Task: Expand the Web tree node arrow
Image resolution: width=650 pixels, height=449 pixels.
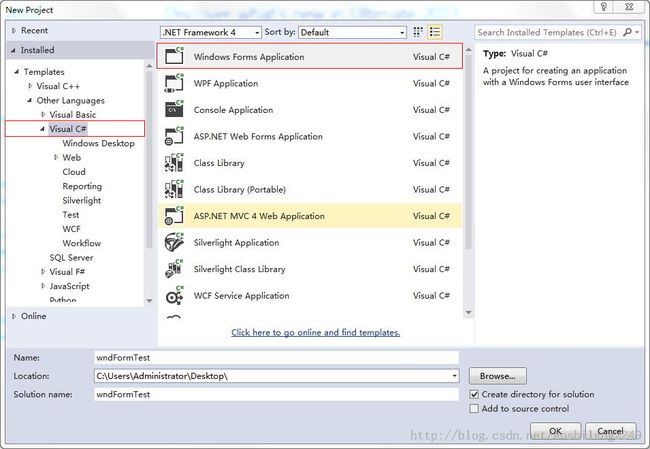Action: coord(56,158)
